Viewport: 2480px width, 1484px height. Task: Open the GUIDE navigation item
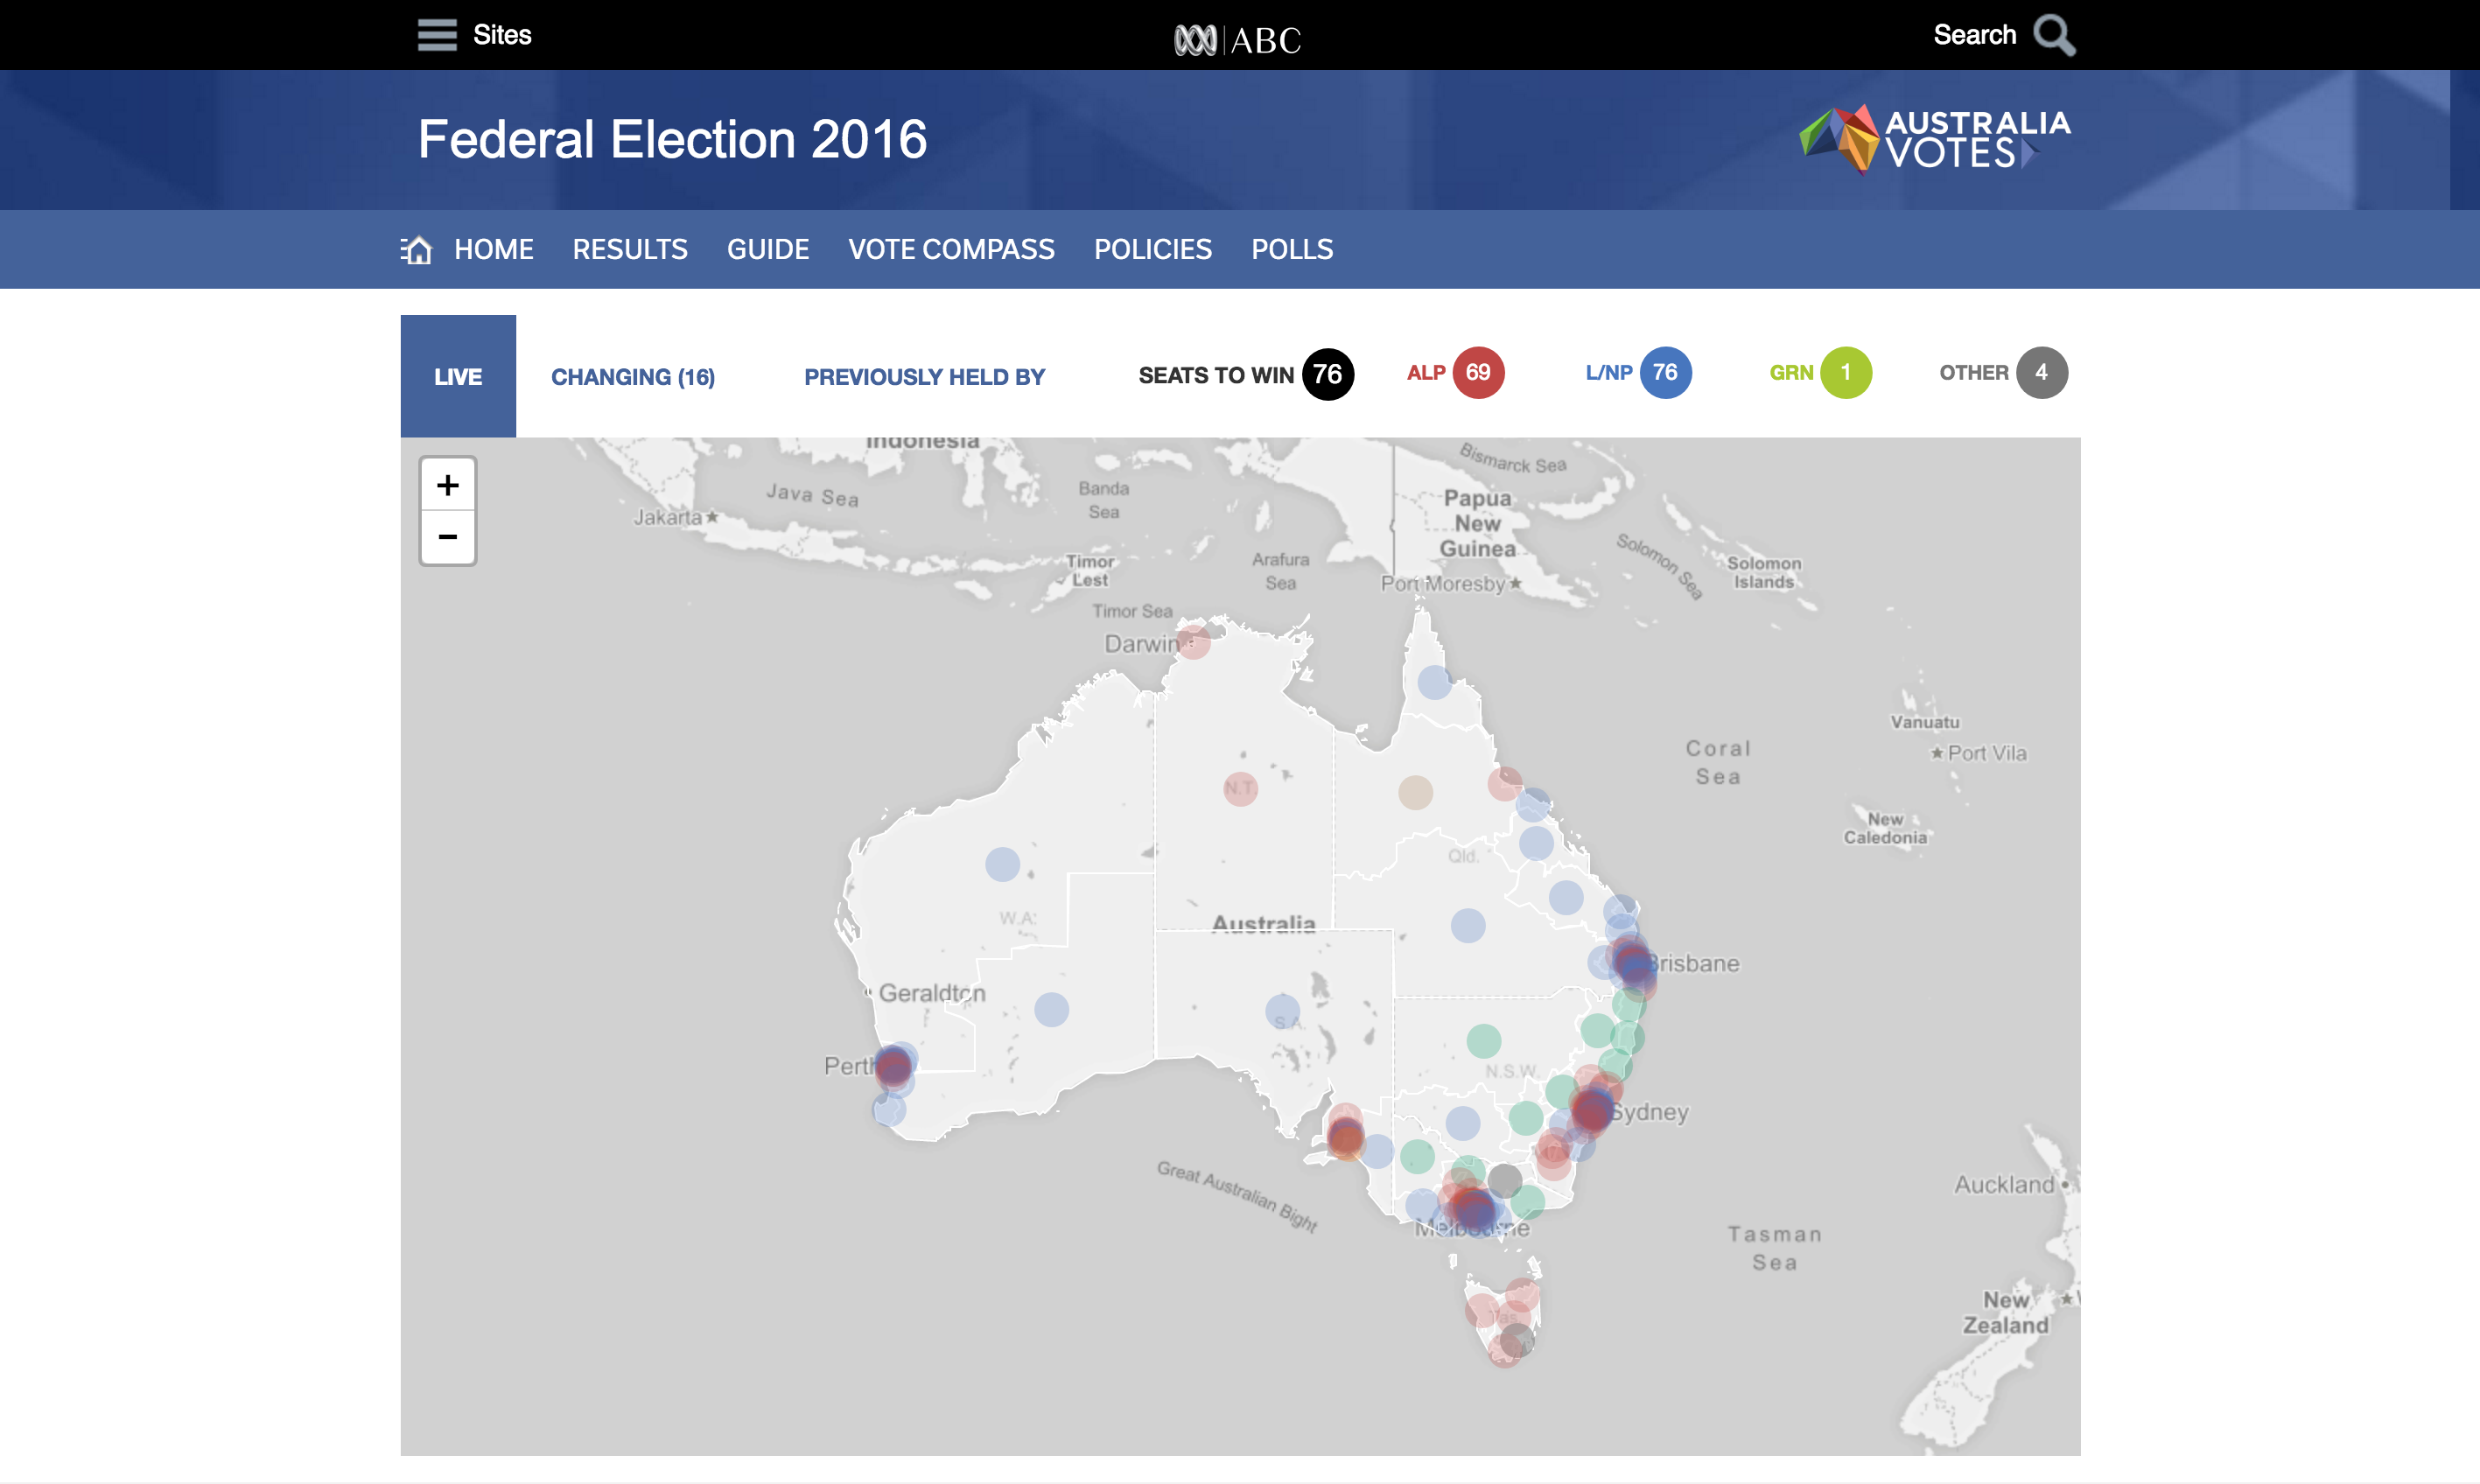coord(768,249)
